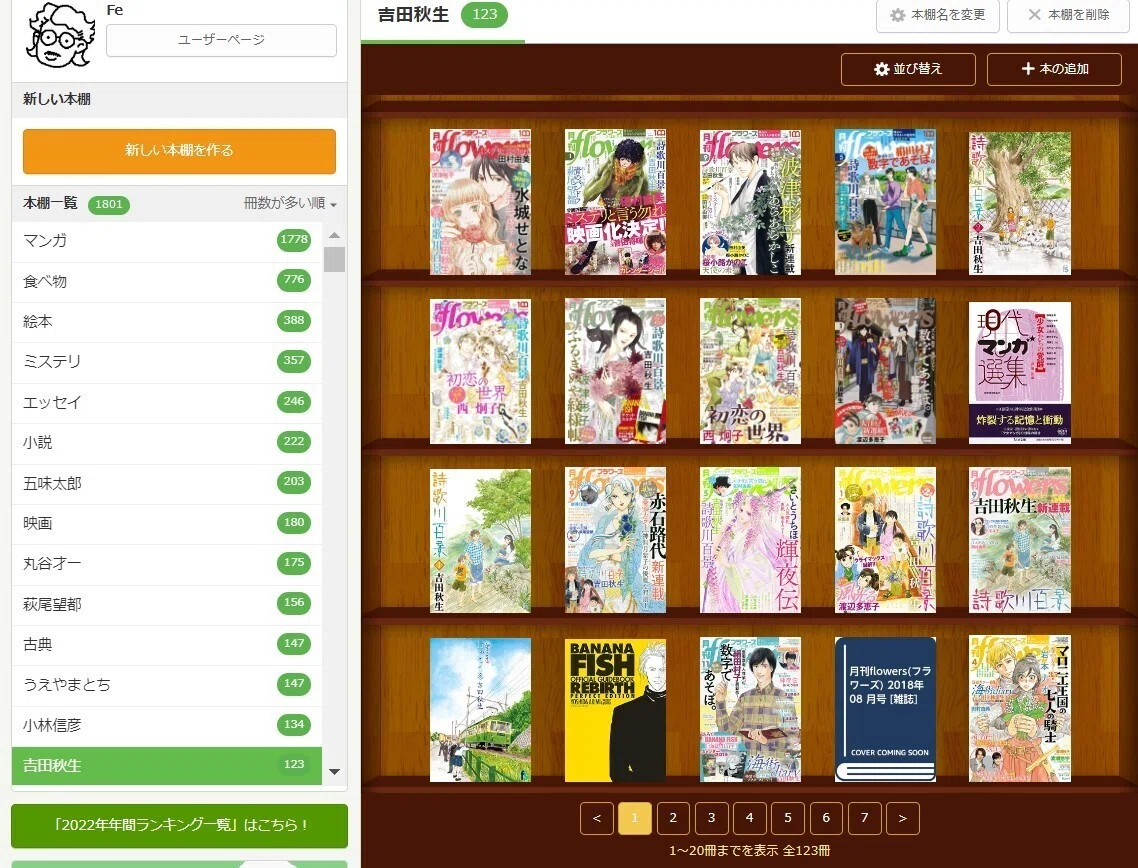Open 詩歌川百景 volume one cover
Viewport: 1138px width, 868px height.
coord(480,541)
